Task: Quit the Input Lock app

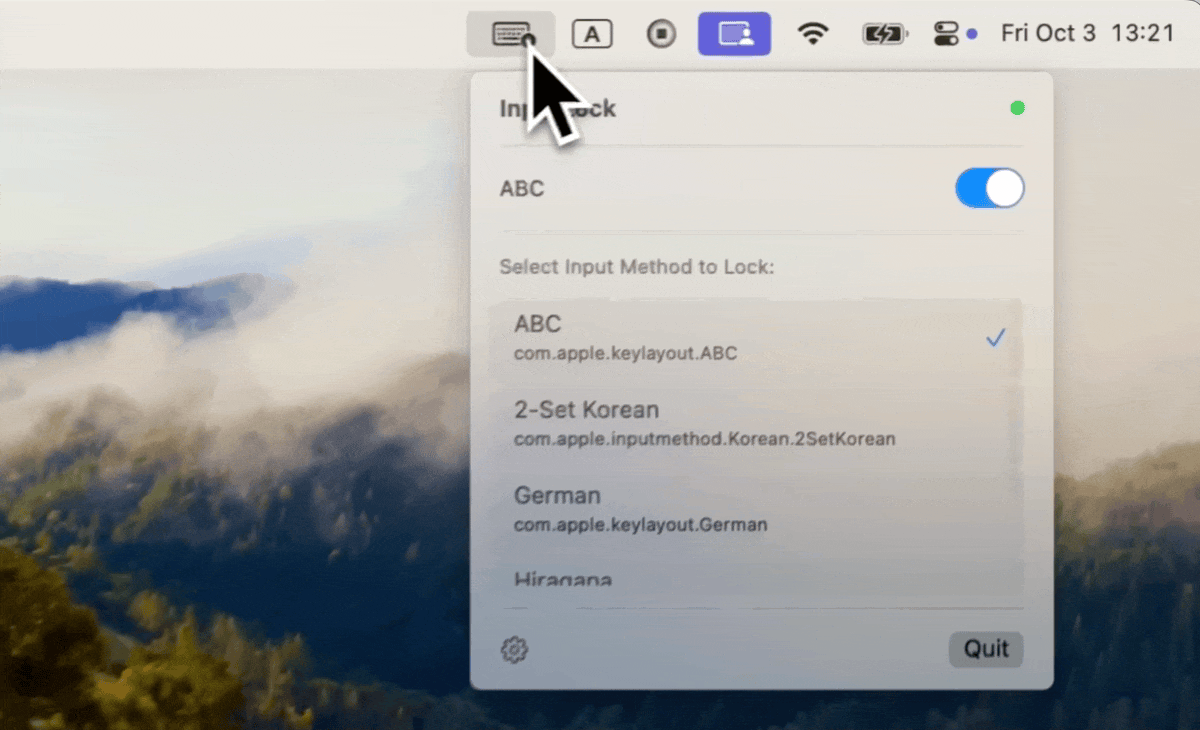Action: coord(986,649)
